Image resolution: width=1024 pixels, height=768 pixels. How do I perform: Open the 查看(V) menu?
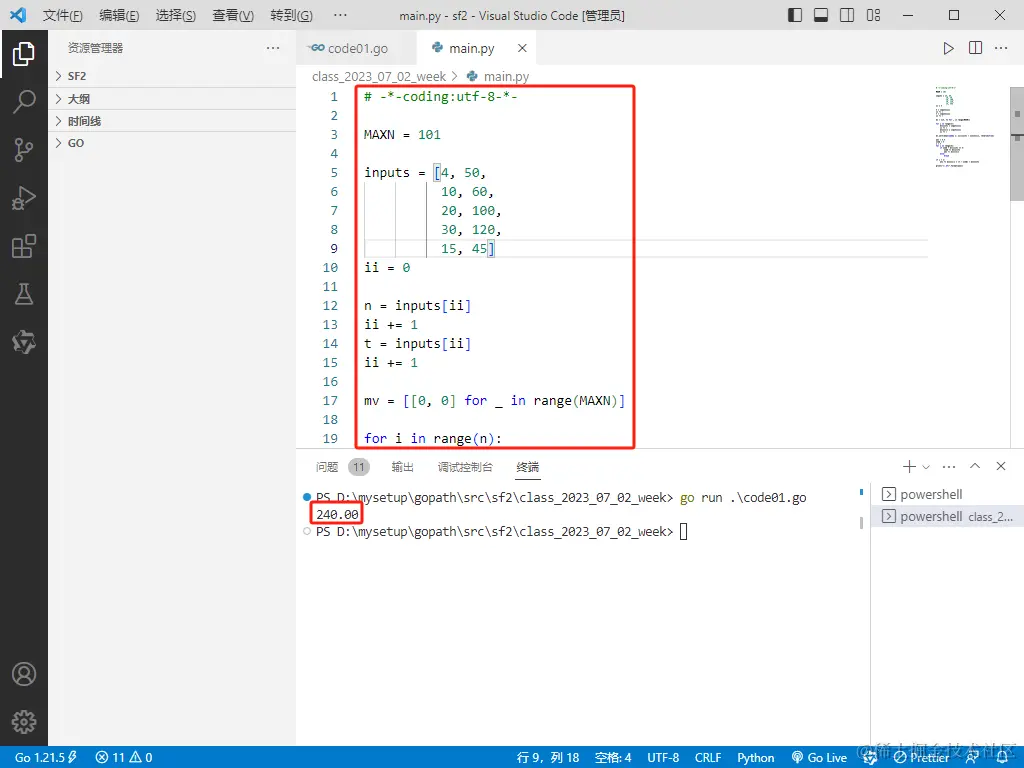click(233, 15)
